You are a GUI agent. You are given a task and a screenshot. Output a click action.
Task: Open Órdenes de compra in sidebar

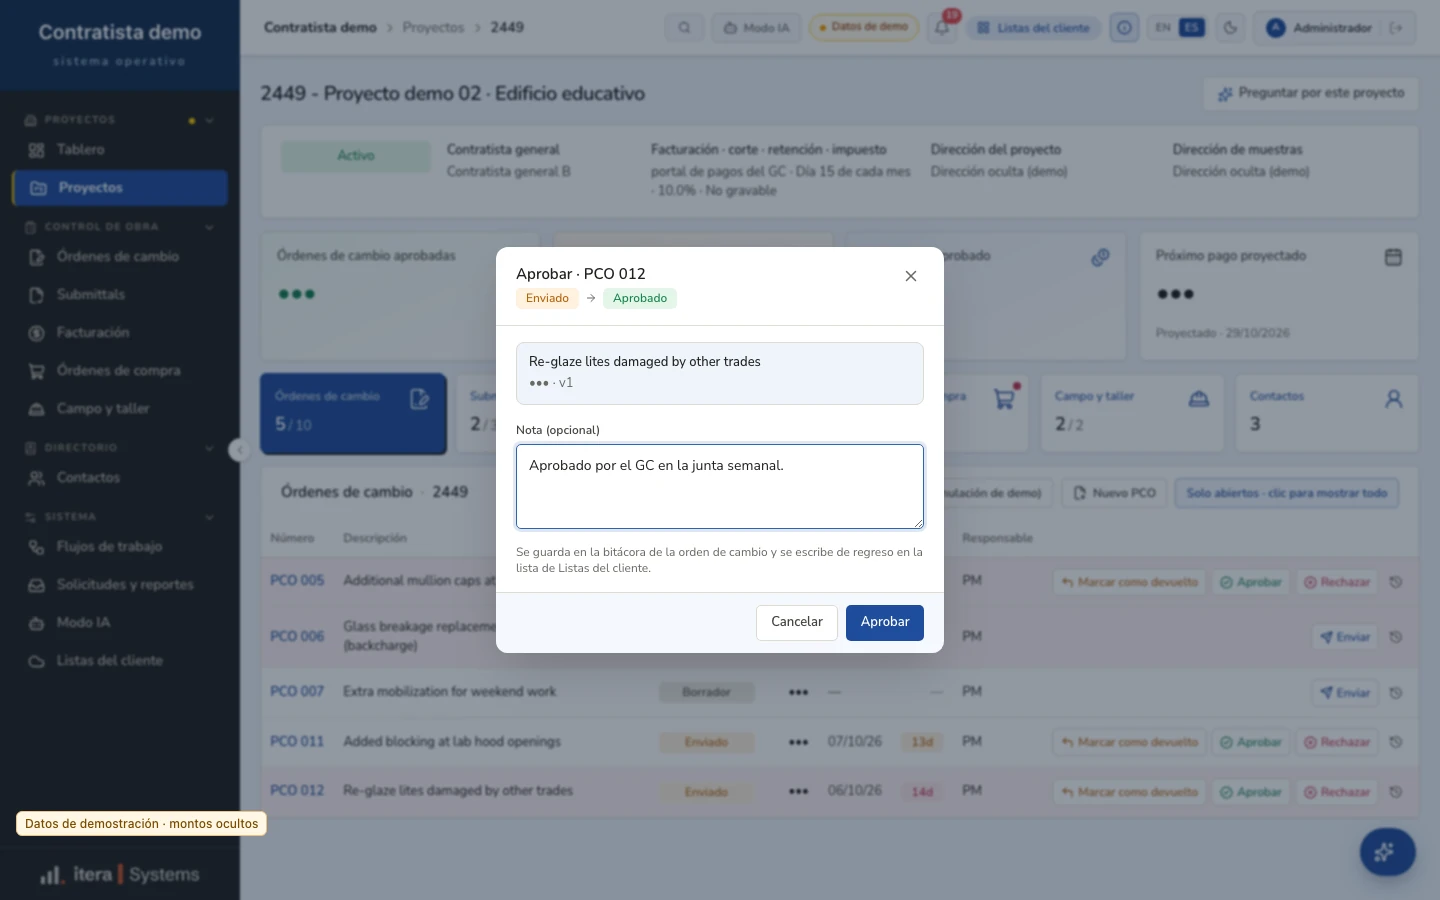120,371
